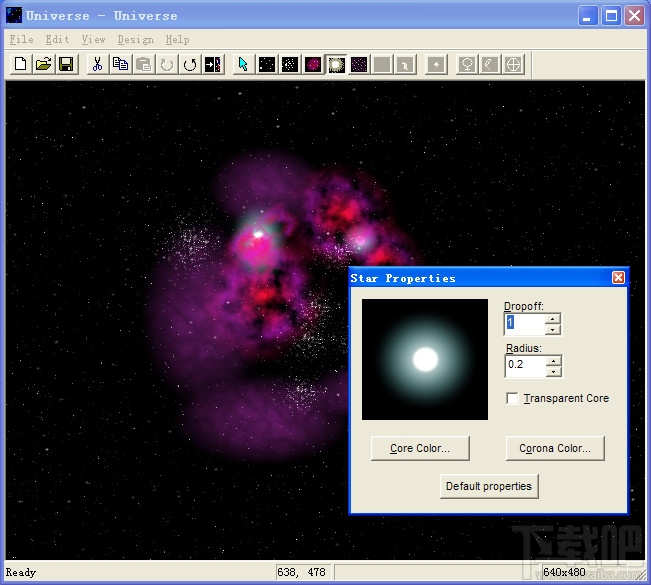Click the New file toolbar icon

click(21, 65)
